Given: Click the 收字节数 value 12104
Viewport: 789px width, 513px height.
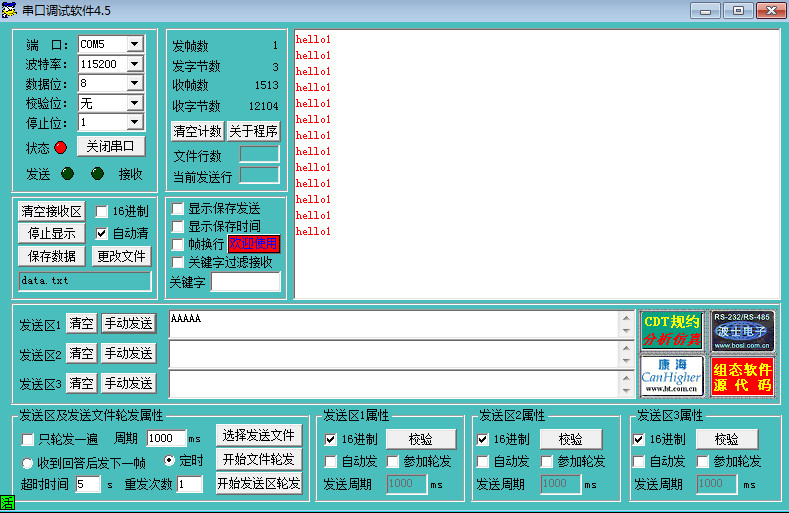Looking at the screenshot, I should coord(264,106).
